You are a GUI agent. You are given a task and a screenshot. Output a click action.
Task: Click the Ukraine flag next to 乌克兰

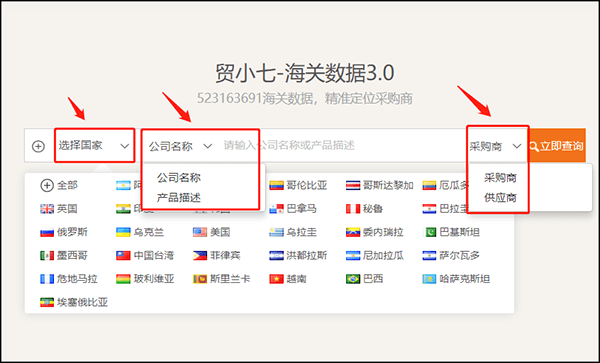point(123,232)
